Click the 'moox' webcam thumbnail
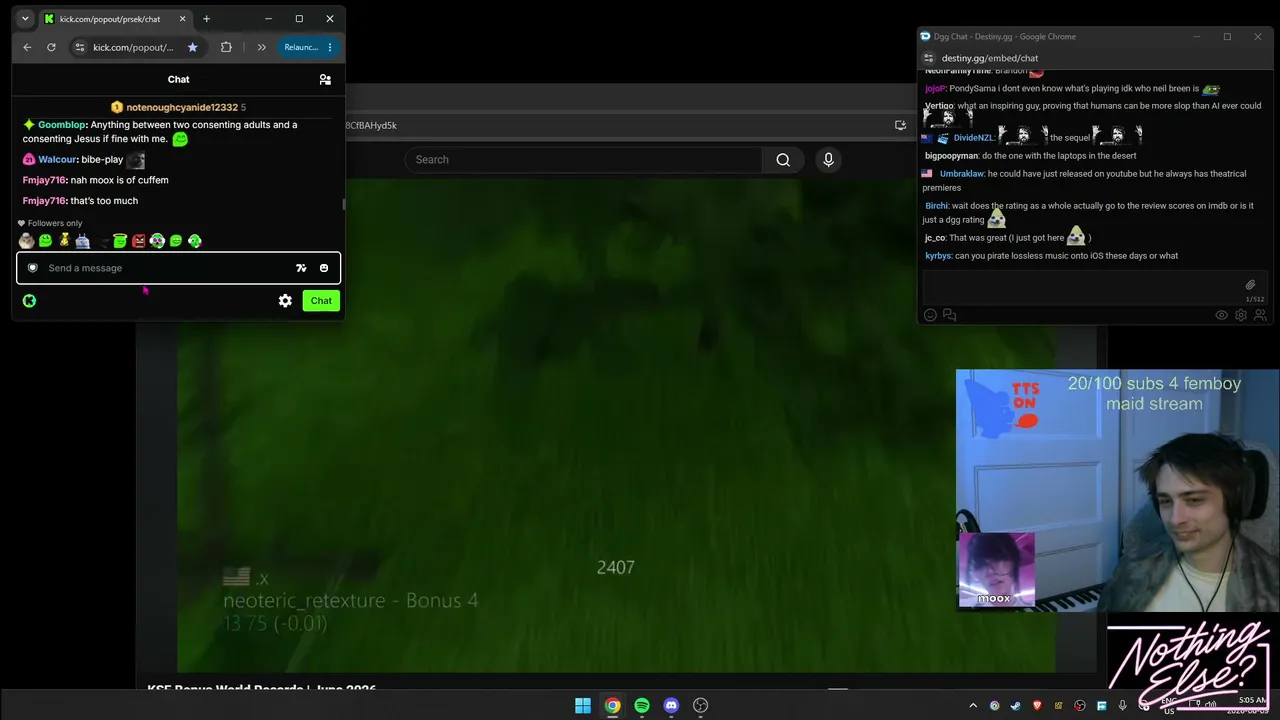1280x720 pixels. pyautogui.click(x=996, y=570)
